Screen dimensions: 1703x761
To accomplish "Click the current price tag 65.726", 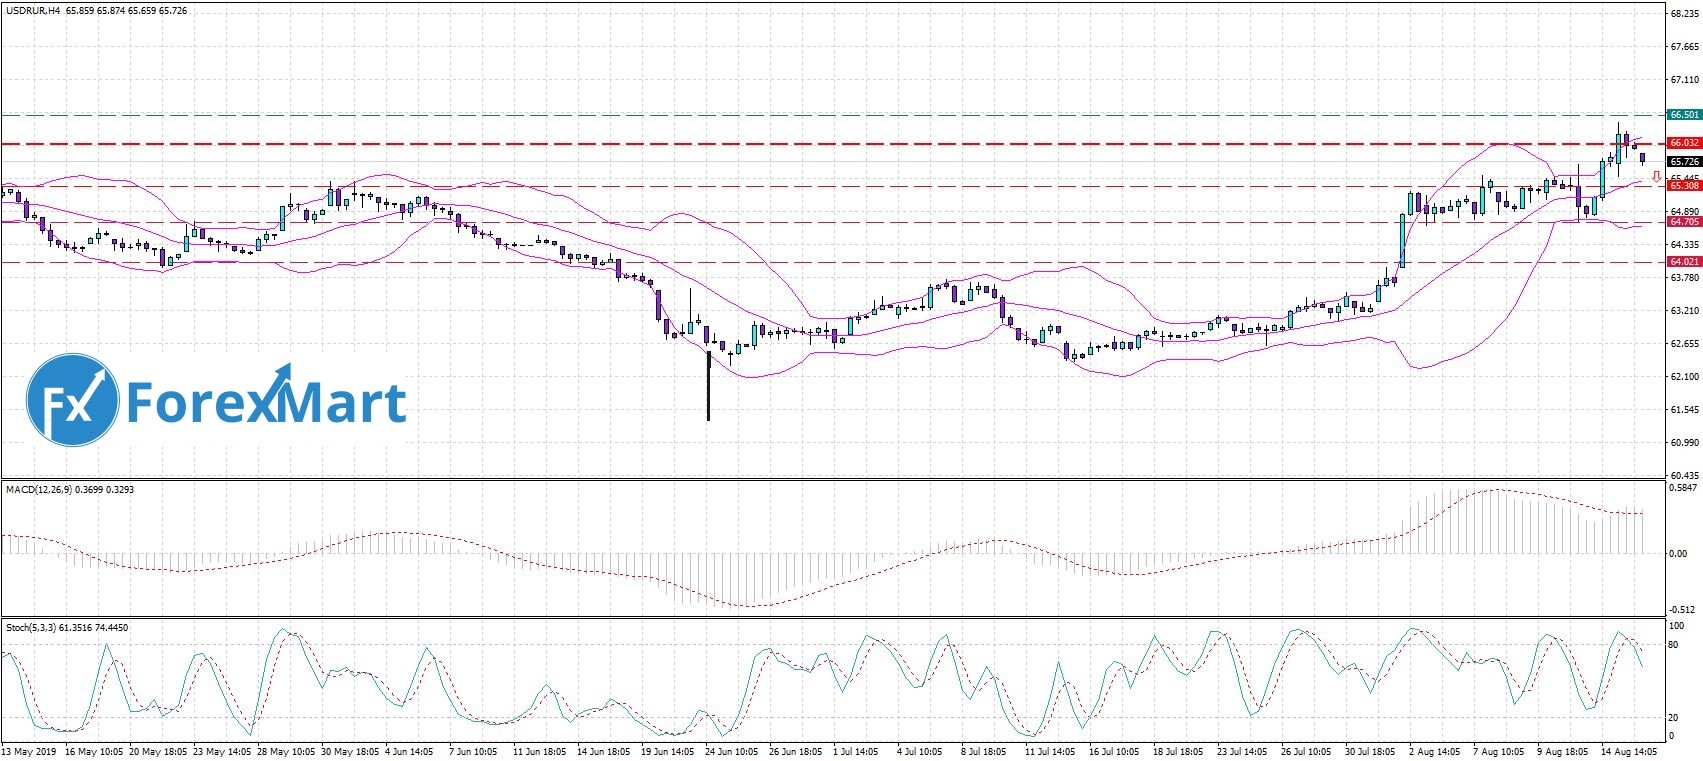I will pos(1684,161).
